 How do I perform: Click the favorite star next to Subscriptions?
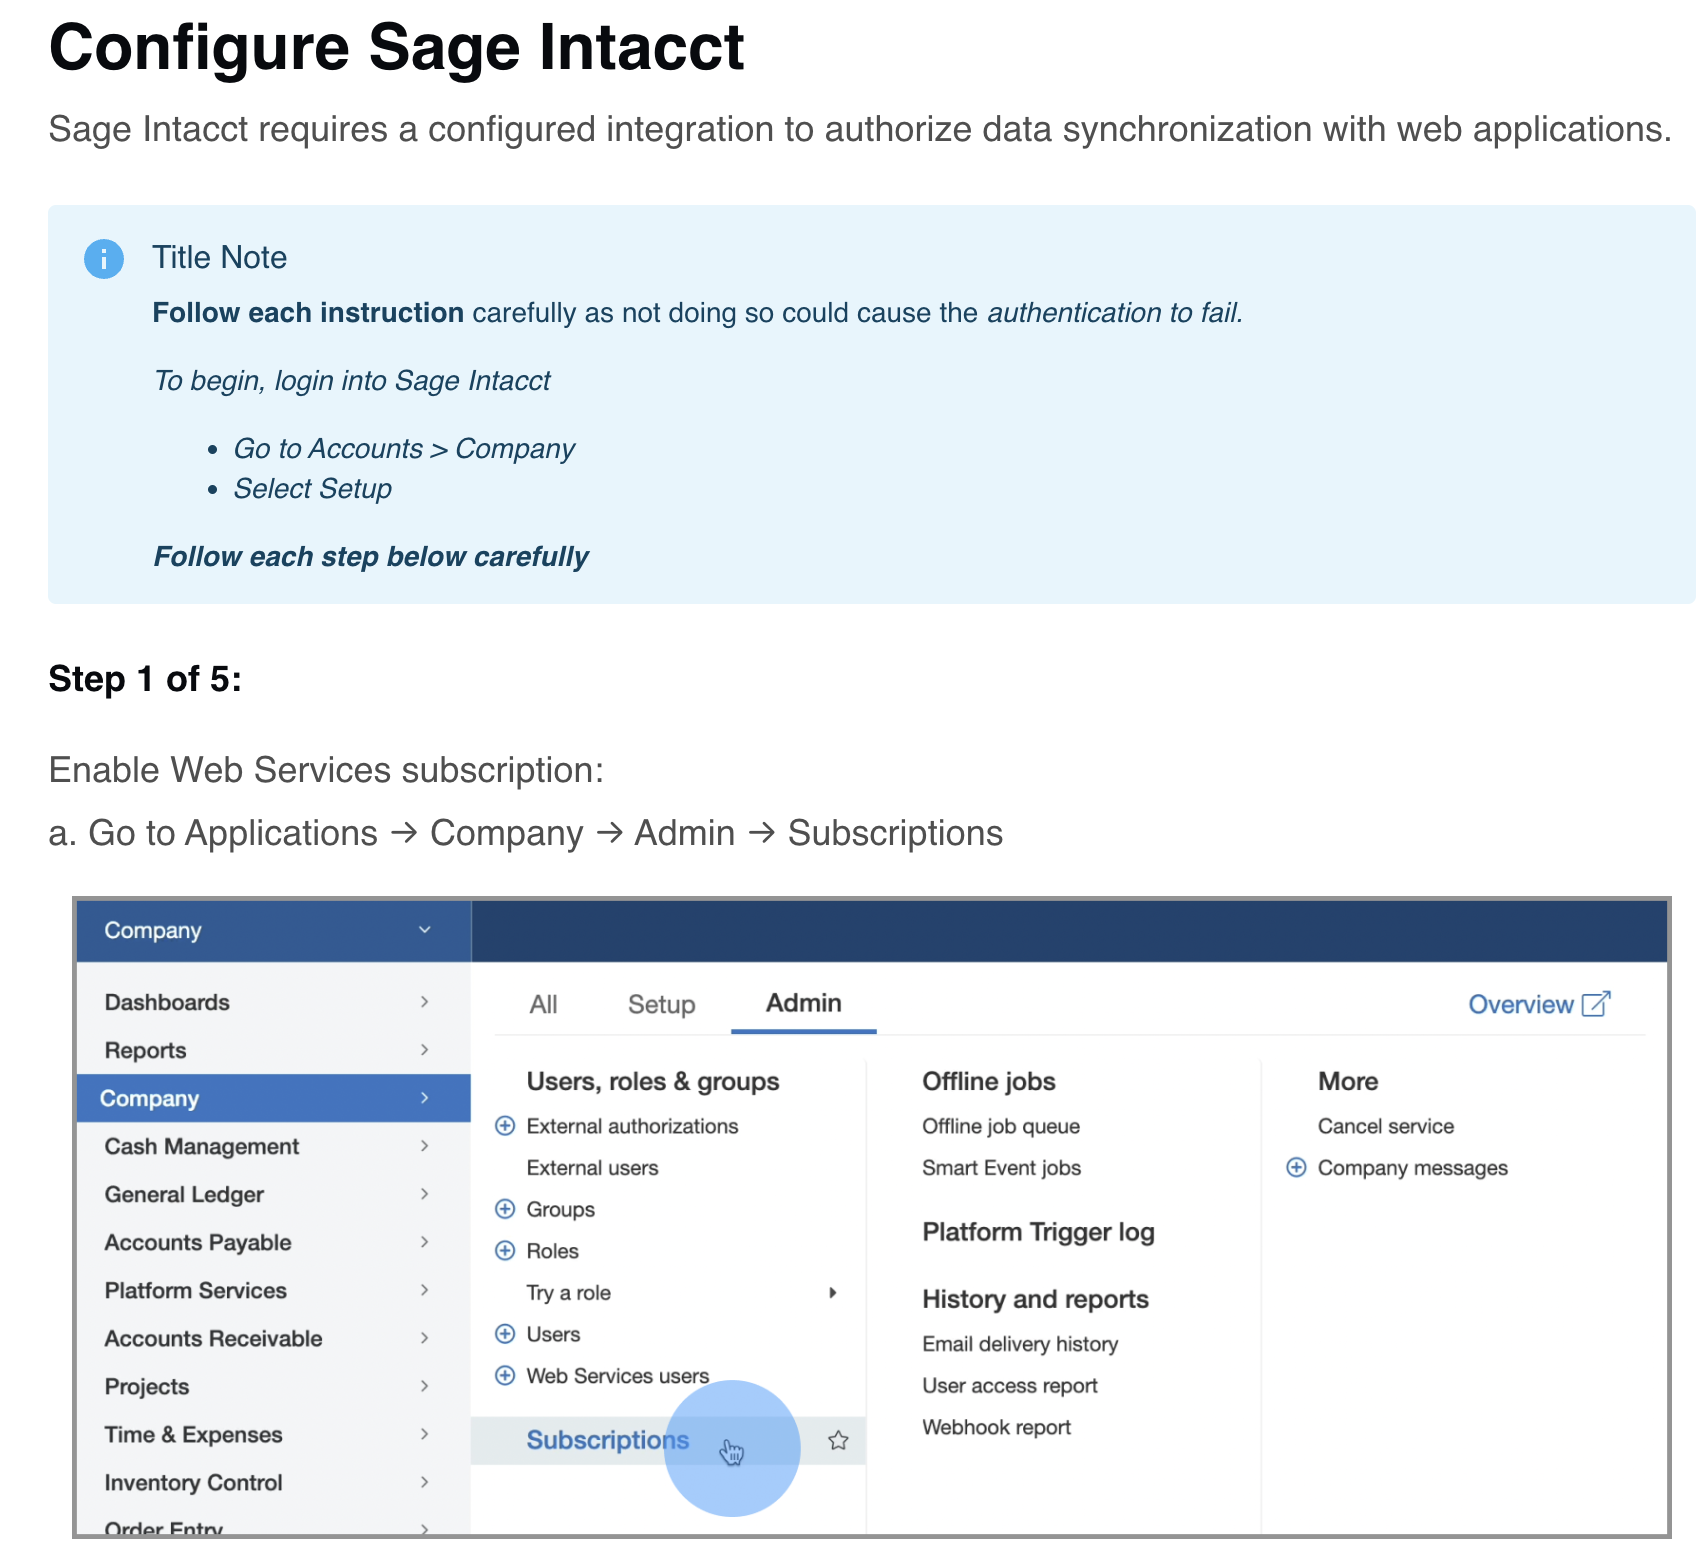pyautogui.click(x=838, y=1440)
